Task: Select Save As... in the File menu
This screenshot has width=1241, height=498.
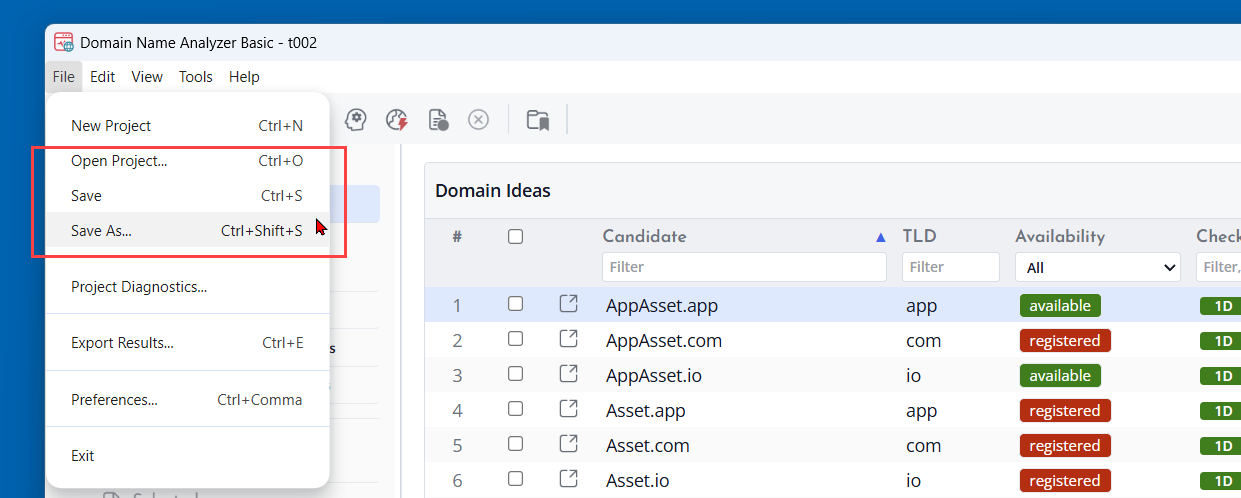Action: click(187, 231)
